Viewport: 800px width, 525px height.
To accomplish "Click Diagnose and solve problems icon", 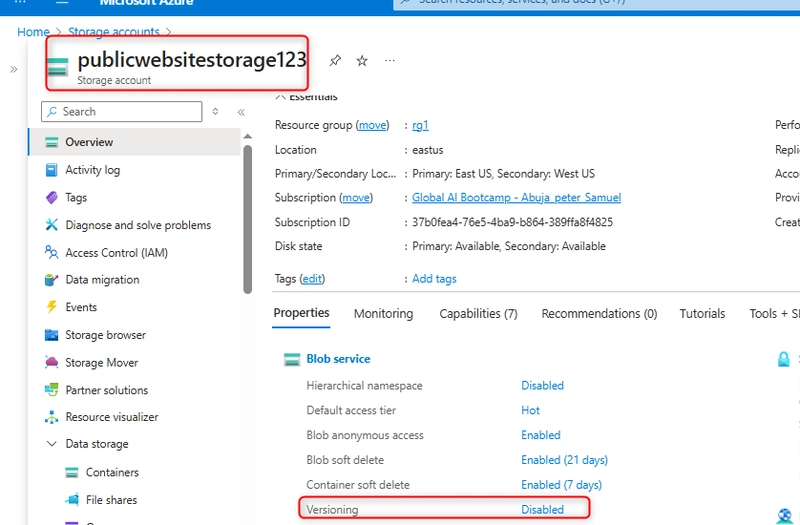I will (52, 224).
